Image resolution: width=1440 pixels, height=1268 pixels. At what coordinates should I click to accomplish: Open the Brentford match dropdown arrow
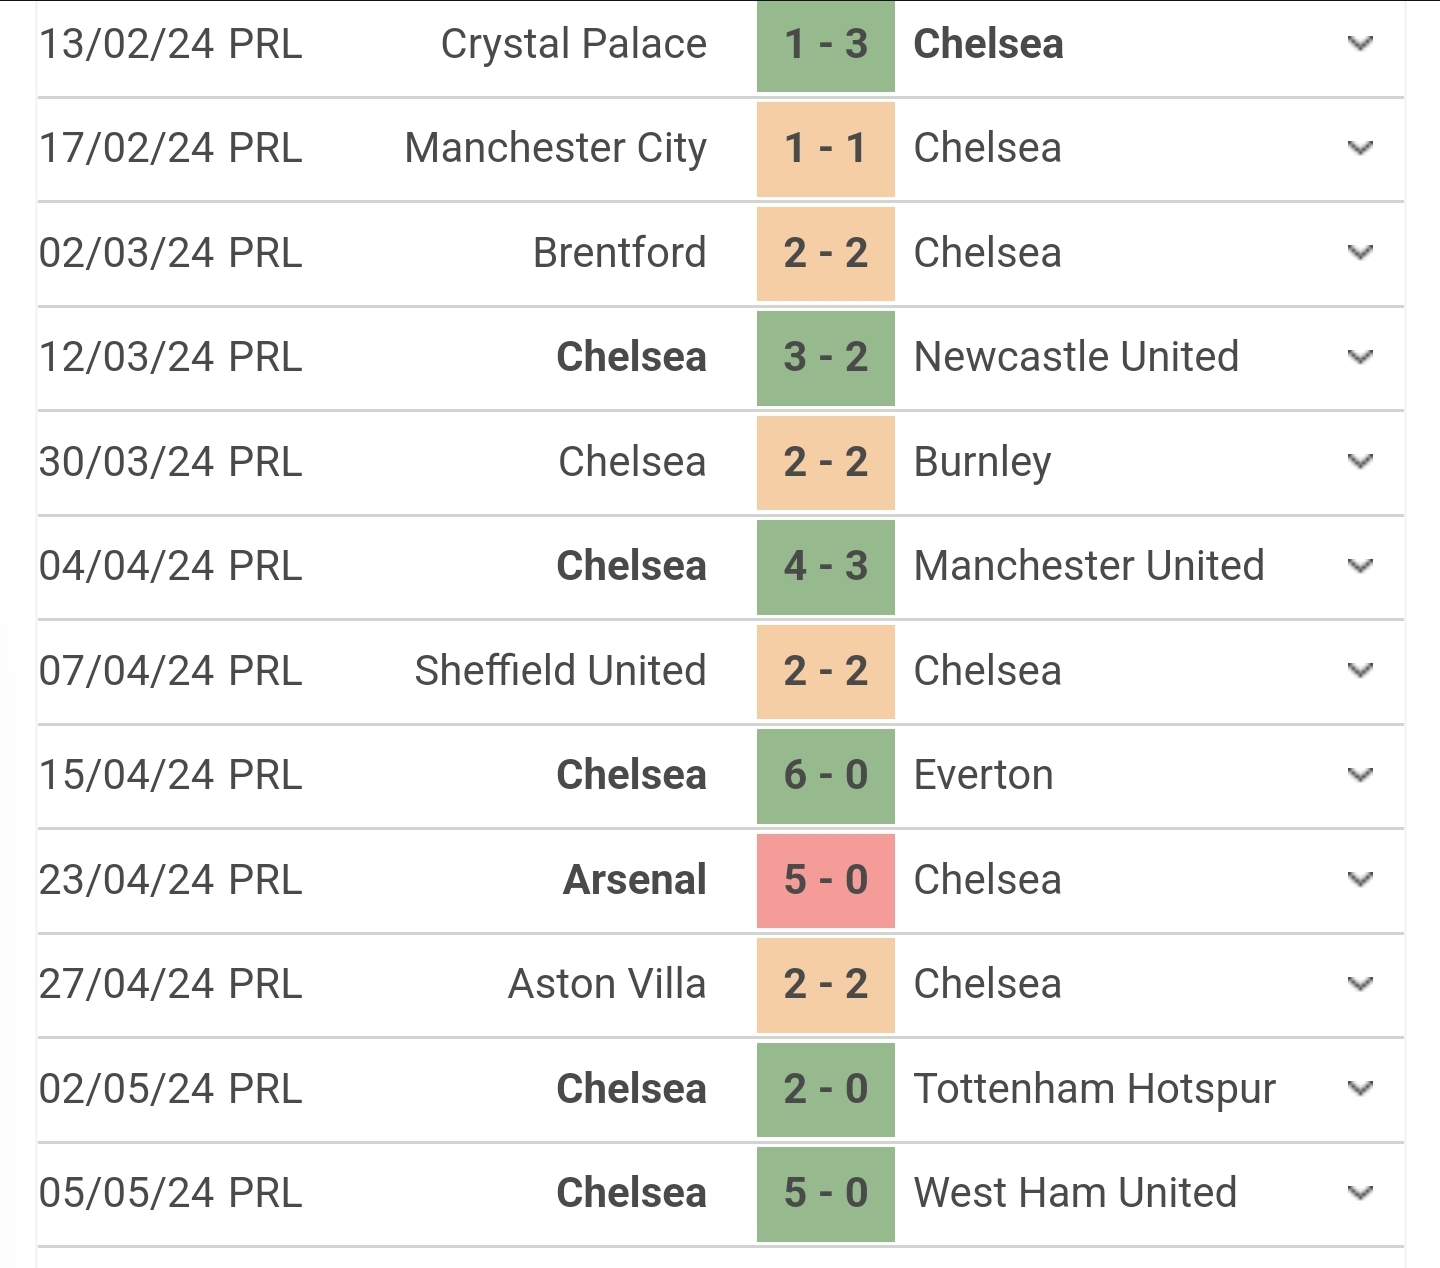(1359, 253)
